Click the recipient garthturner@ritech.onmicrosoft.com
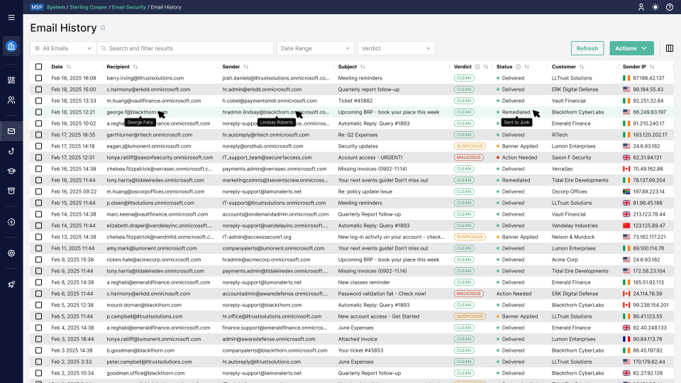The height and width of the screenshot is (383, 681). point(149,135)
